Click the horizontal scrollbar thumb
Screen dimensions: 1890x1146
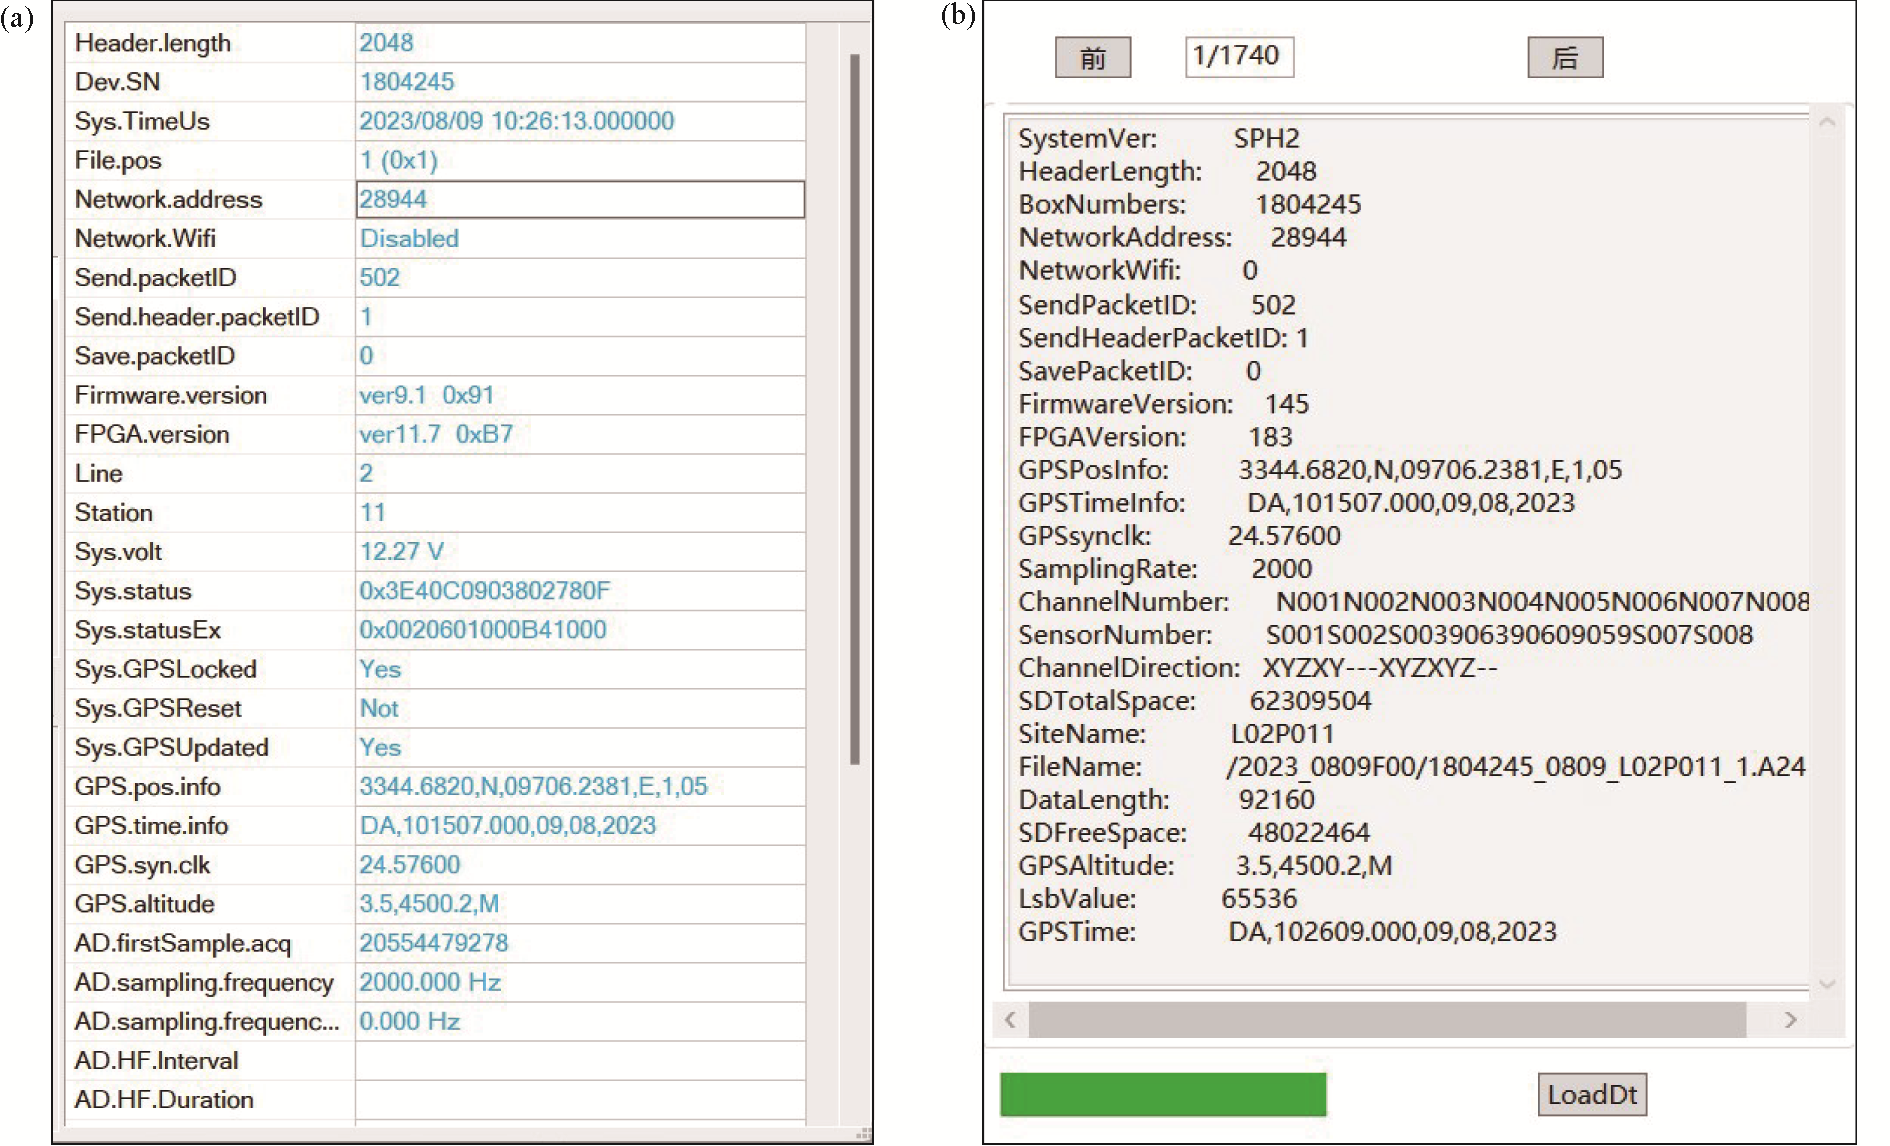pyautogui.click(x=1386, y=1020)
